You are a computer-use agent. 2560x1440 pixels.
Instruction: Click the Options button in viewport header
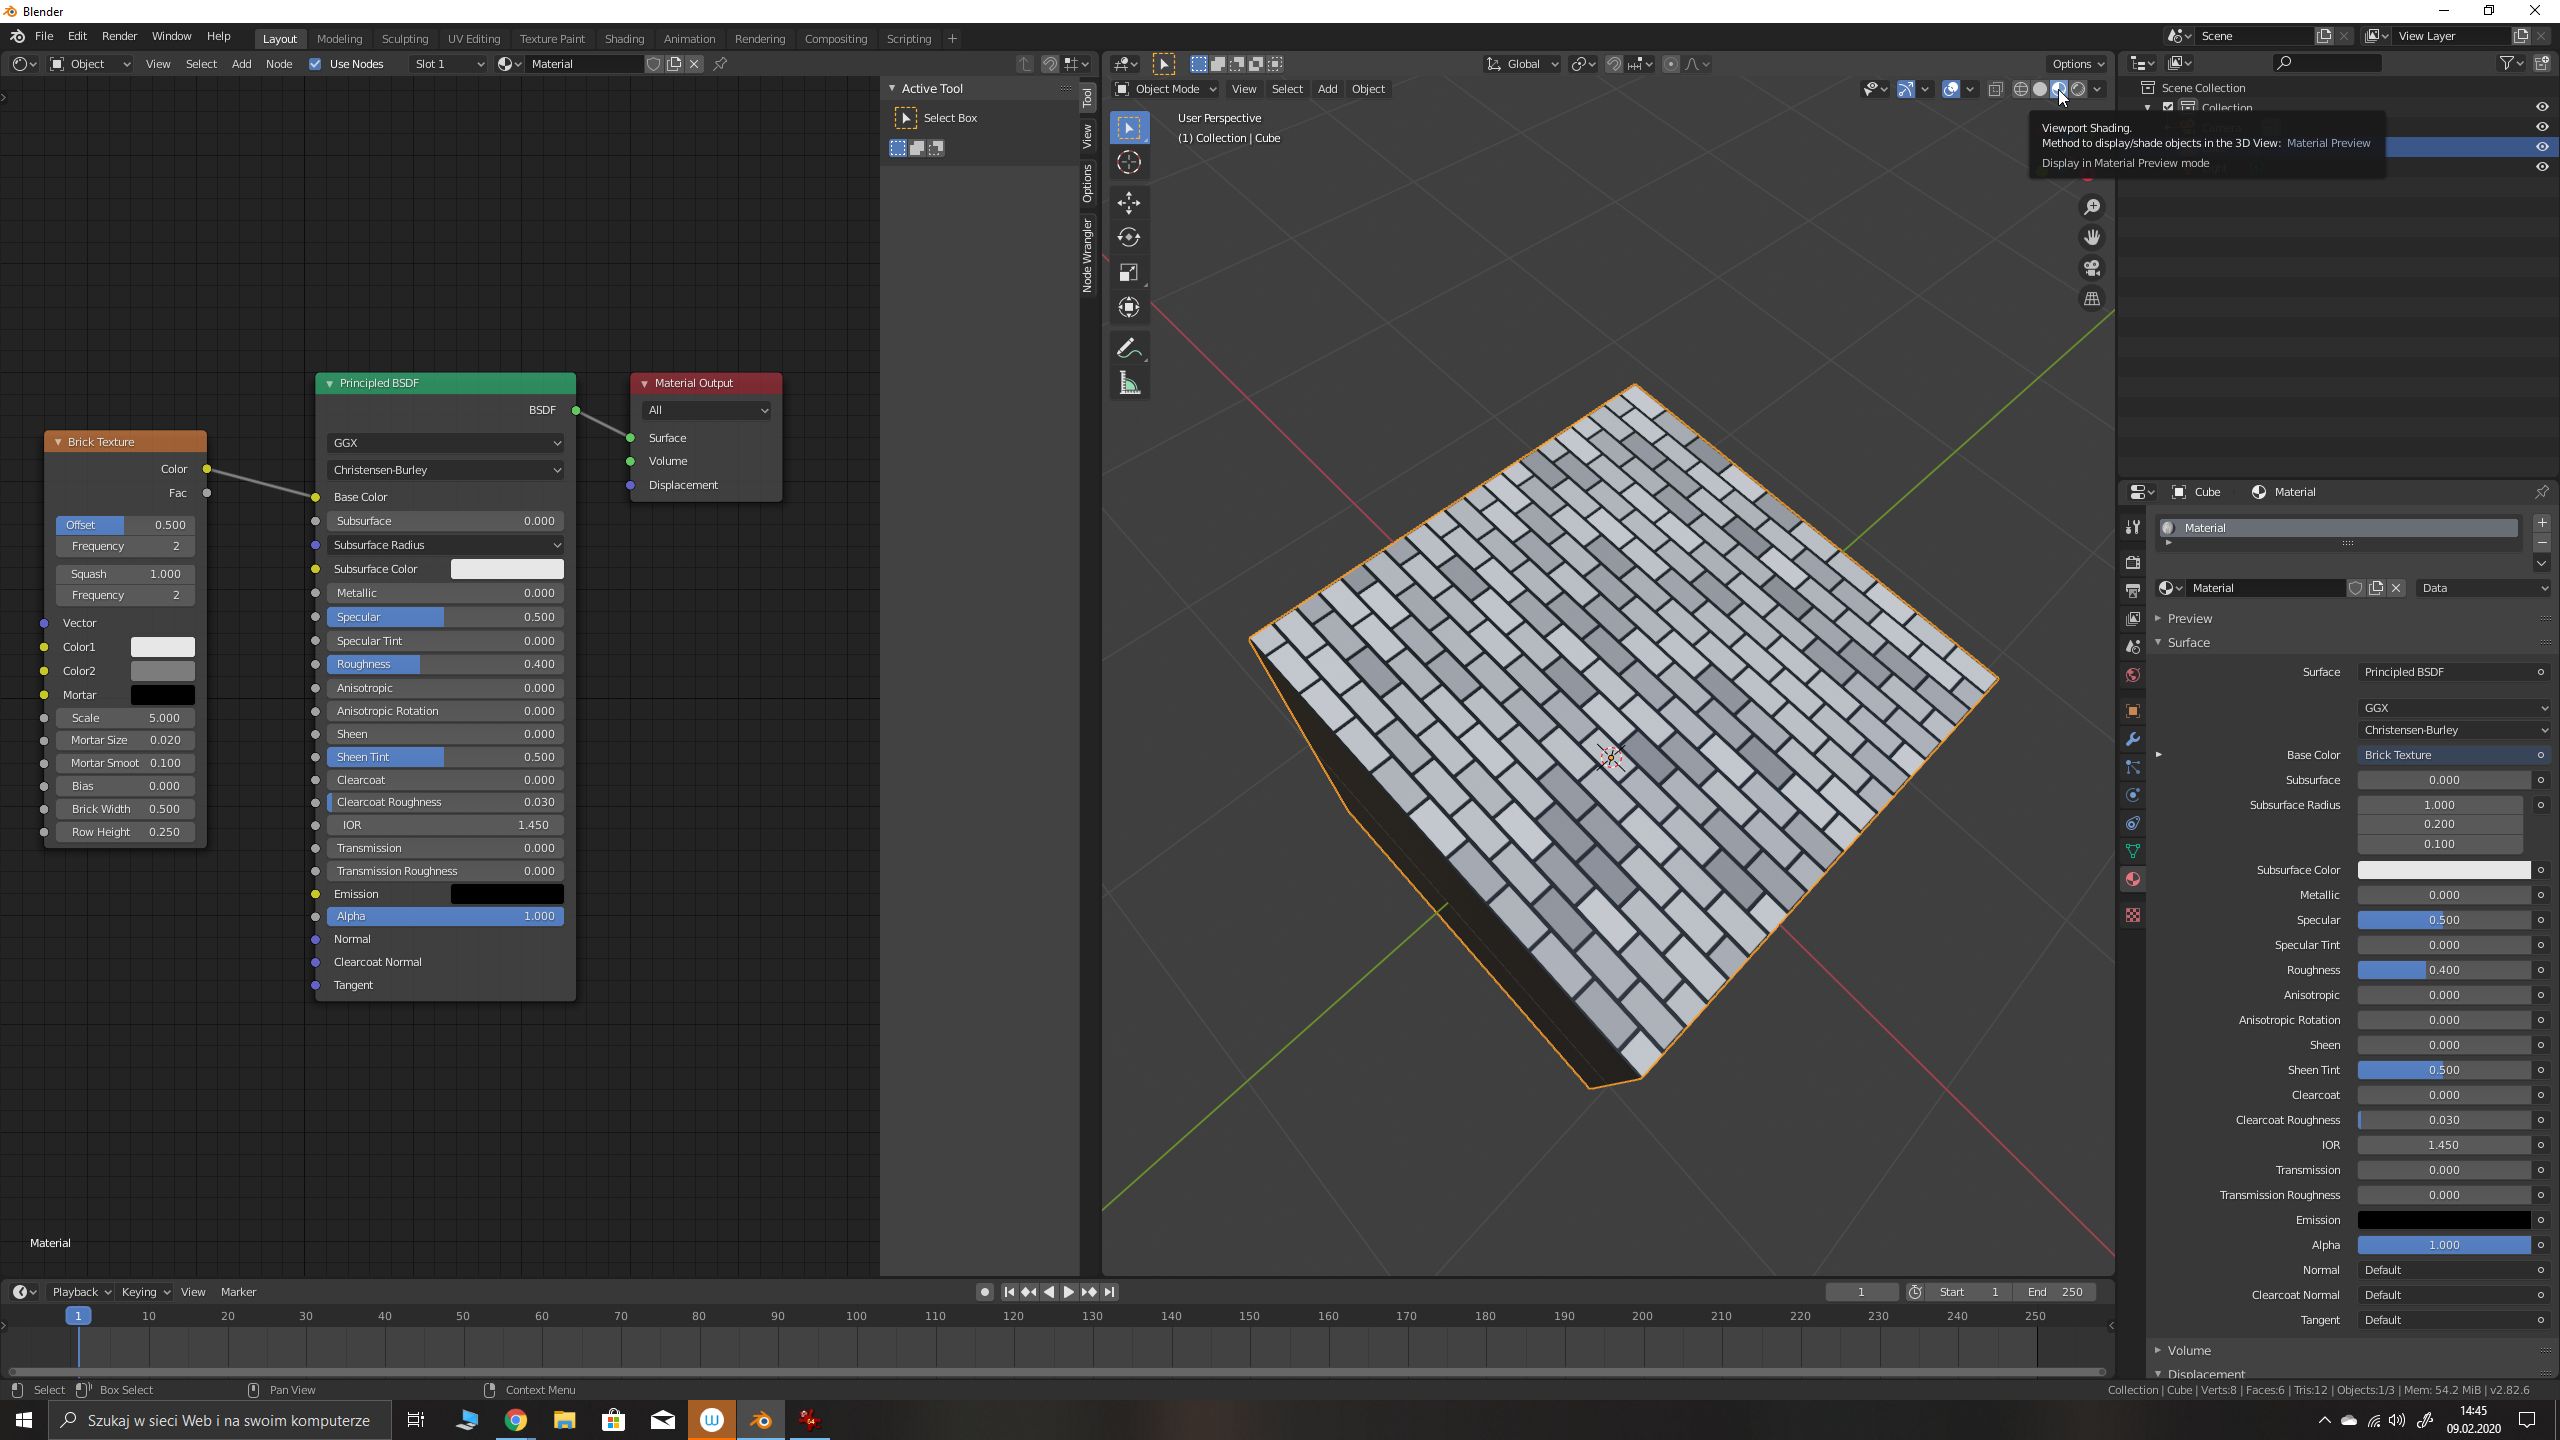2076,64
